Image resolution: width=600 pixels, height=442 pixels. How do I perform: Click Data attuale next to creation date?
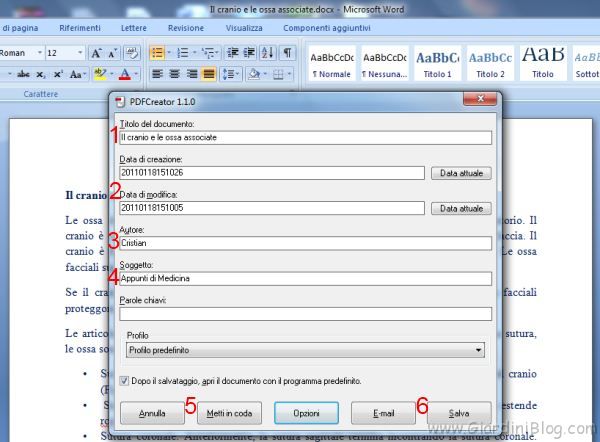pyautogui.click(x=461, y=173)
